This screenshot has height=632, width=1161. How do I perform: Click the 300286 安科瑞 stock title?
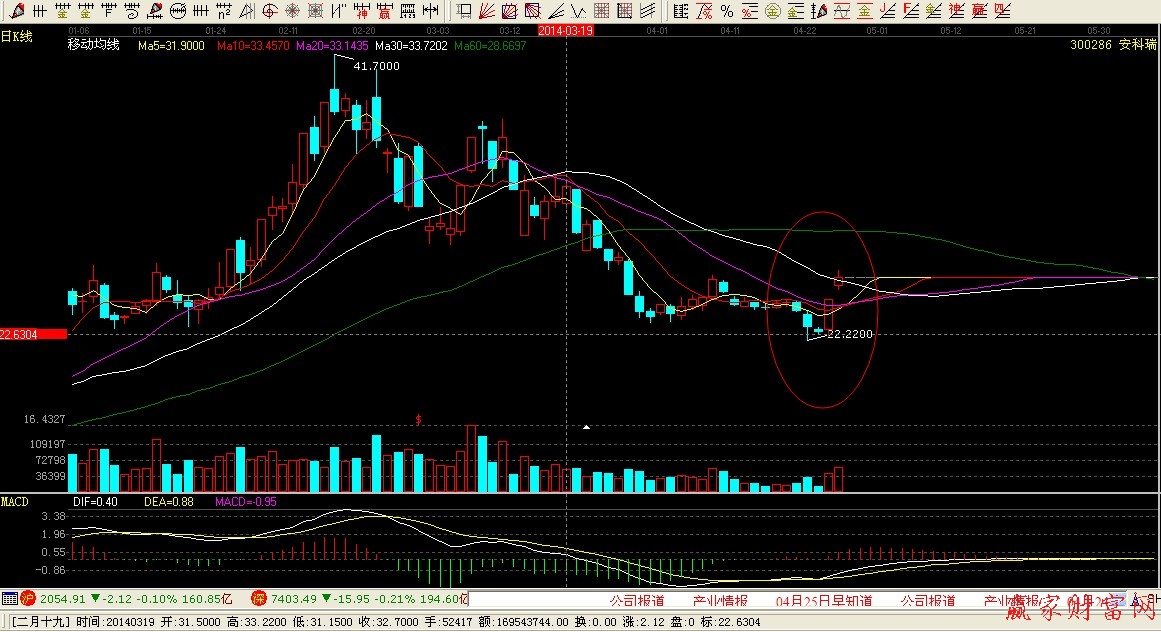pos(1112,45)
